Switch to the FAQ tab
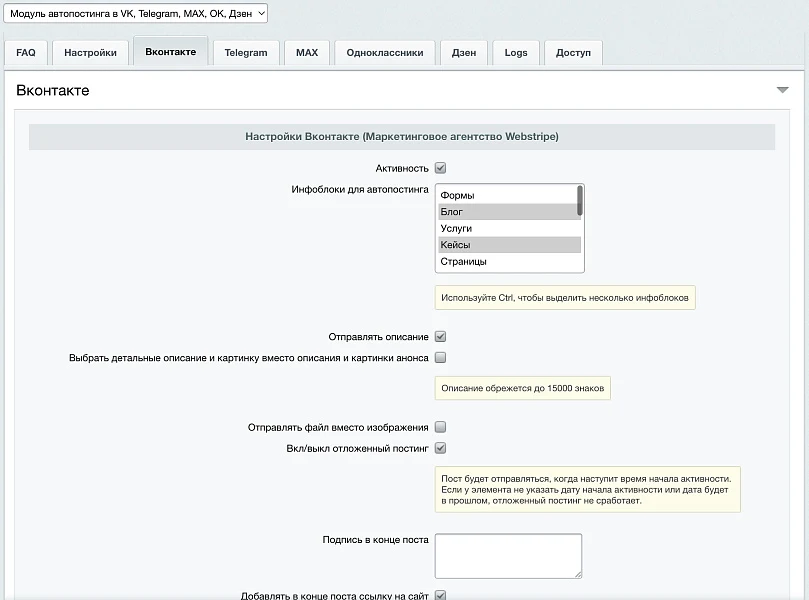 coord(26,53)
